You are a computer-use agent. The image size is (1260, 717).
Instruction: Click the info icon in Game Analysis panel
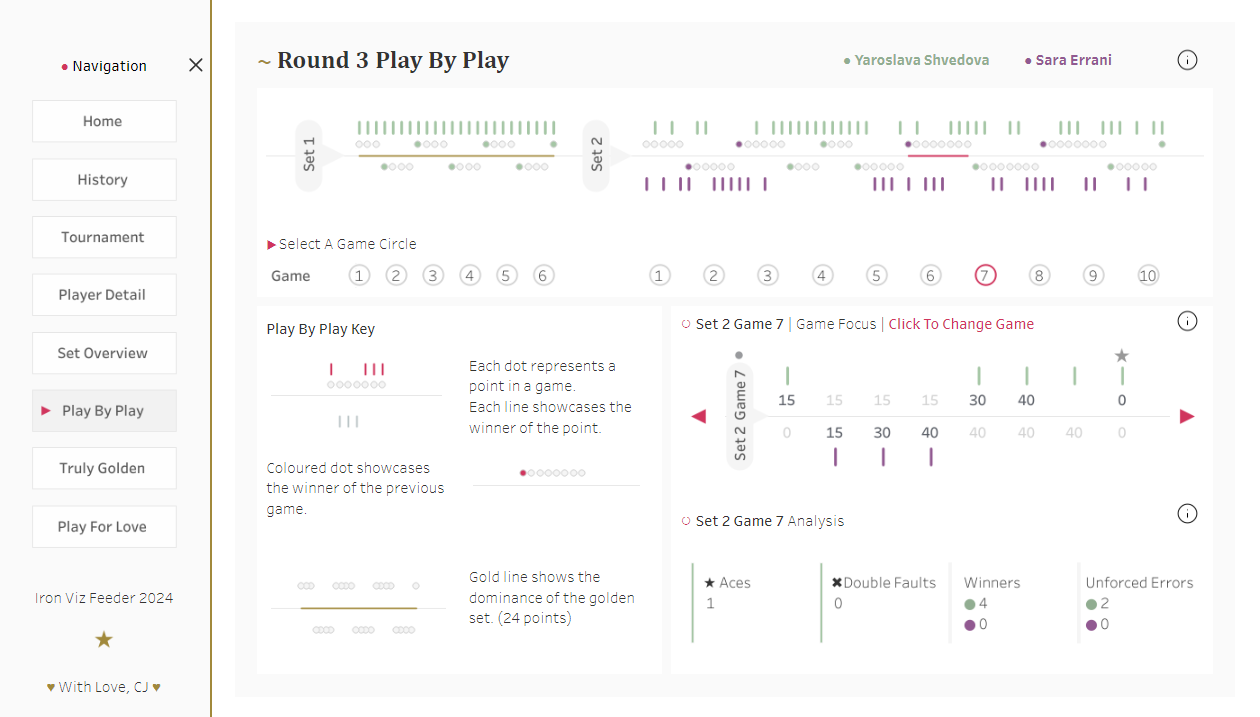pyautogui.click(x=1187, y=514)
